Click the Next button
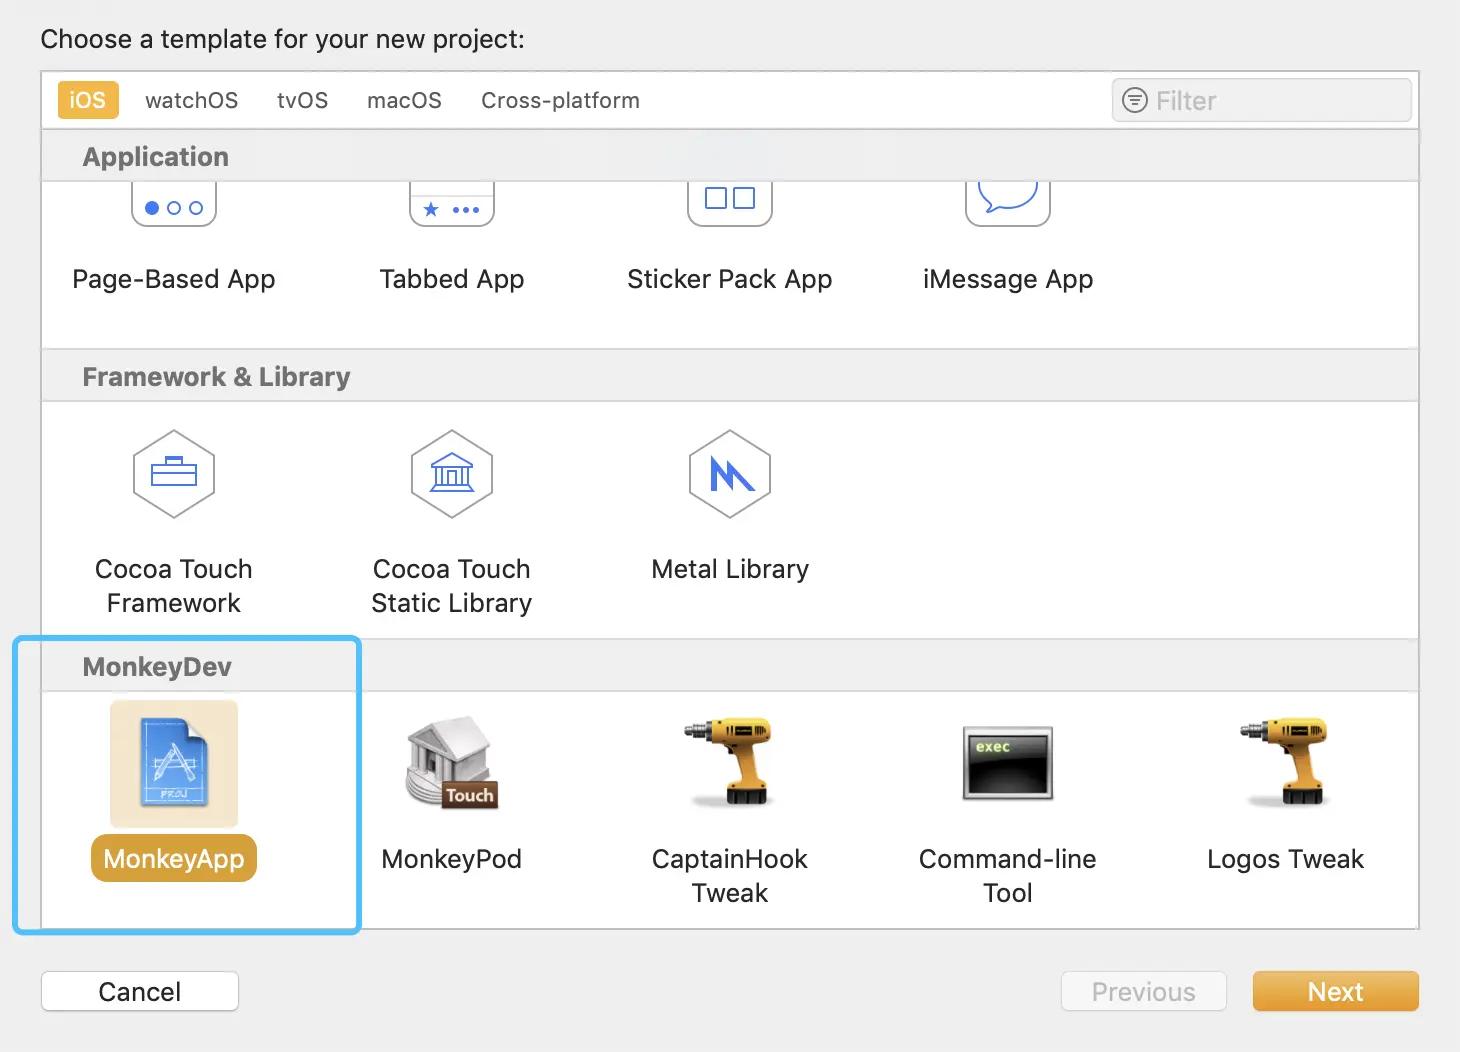 1335,991
